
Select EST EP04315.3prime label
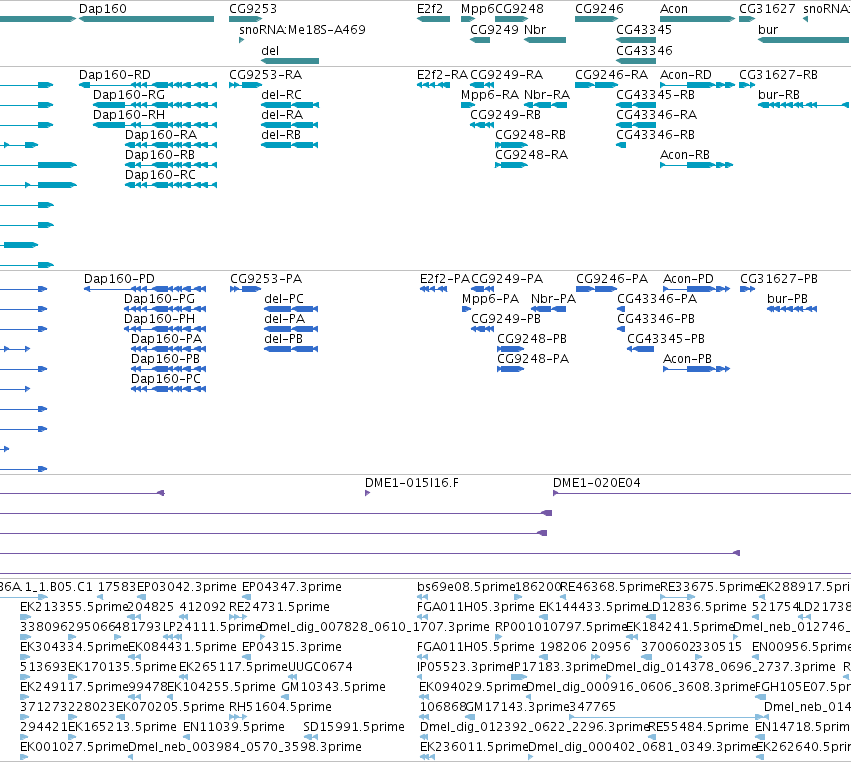coord(291,646)
